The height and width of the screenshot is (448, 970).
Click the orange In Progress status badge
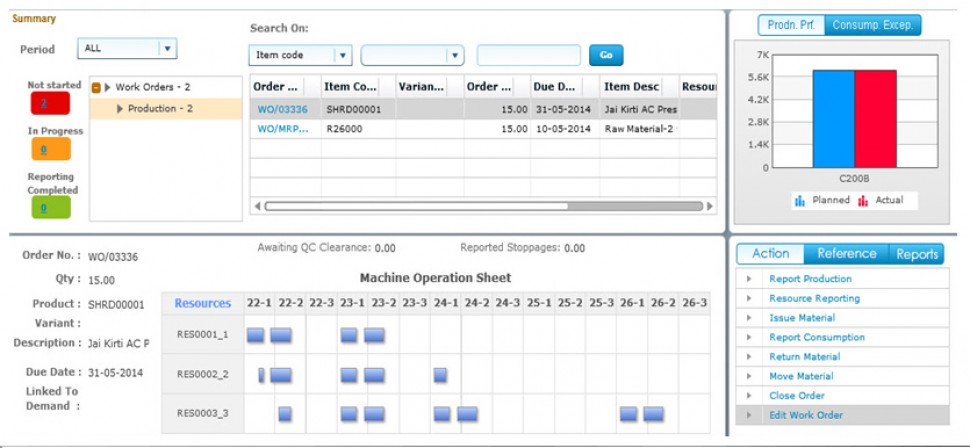tap(43, 149)
